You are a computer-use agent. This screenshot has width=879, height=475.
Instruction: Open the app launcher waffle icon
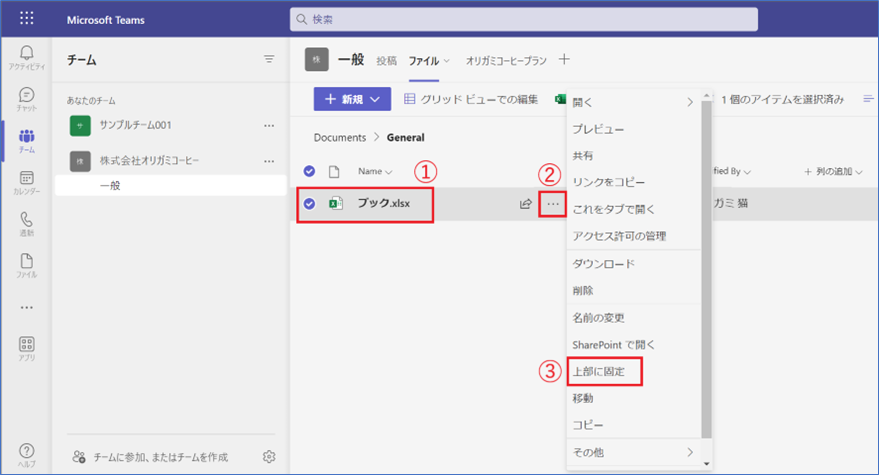(x=27, y=19)
